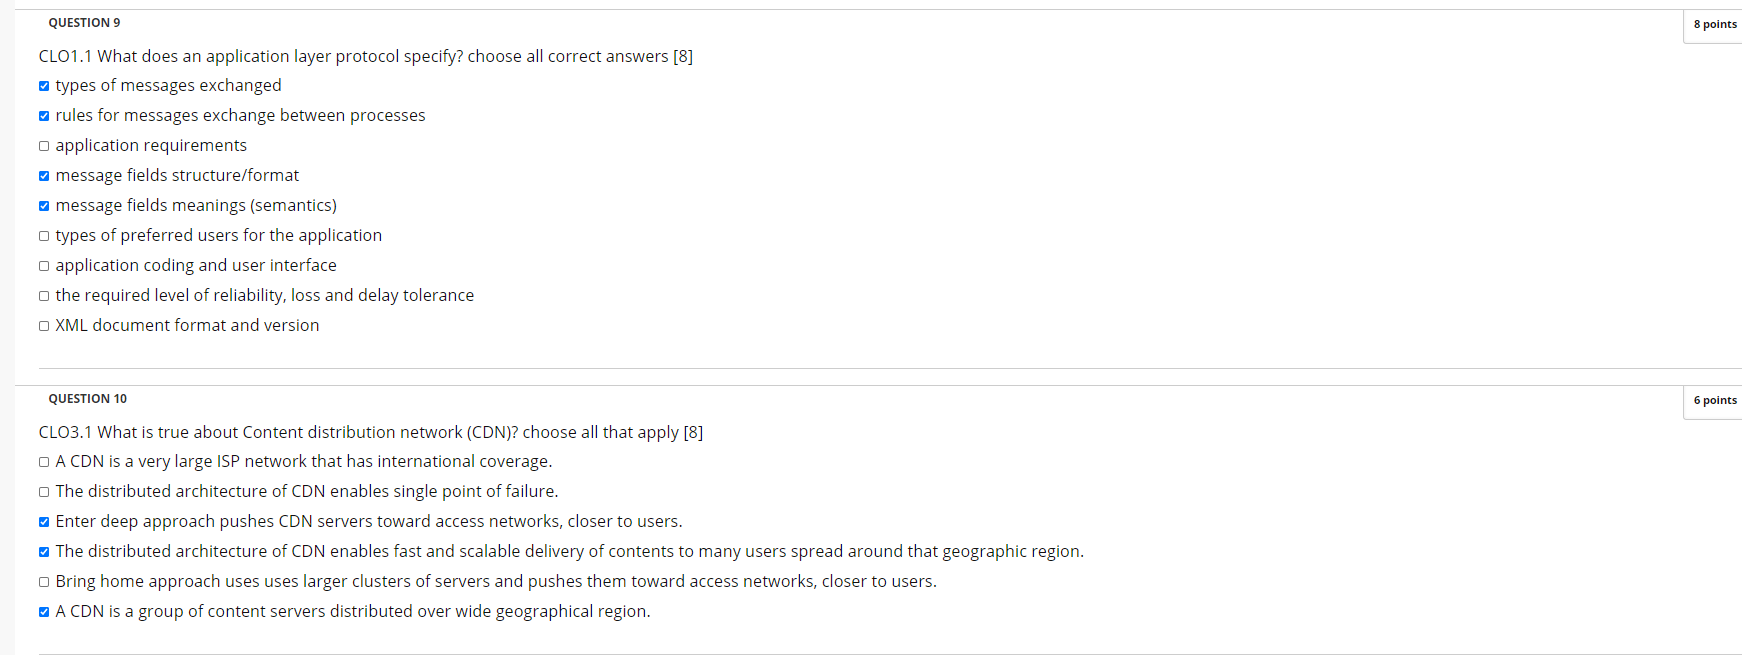The image size is (1742, 655).
Task: Check "A CDN is a very large ISP network" option
Action: [44, 462]
